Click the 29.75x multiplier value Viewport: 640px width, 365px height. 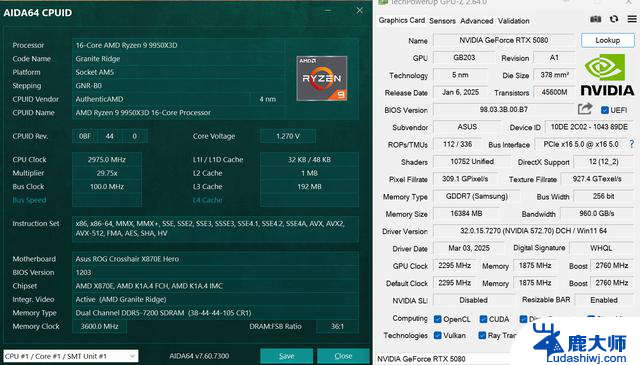coord(107,173)
